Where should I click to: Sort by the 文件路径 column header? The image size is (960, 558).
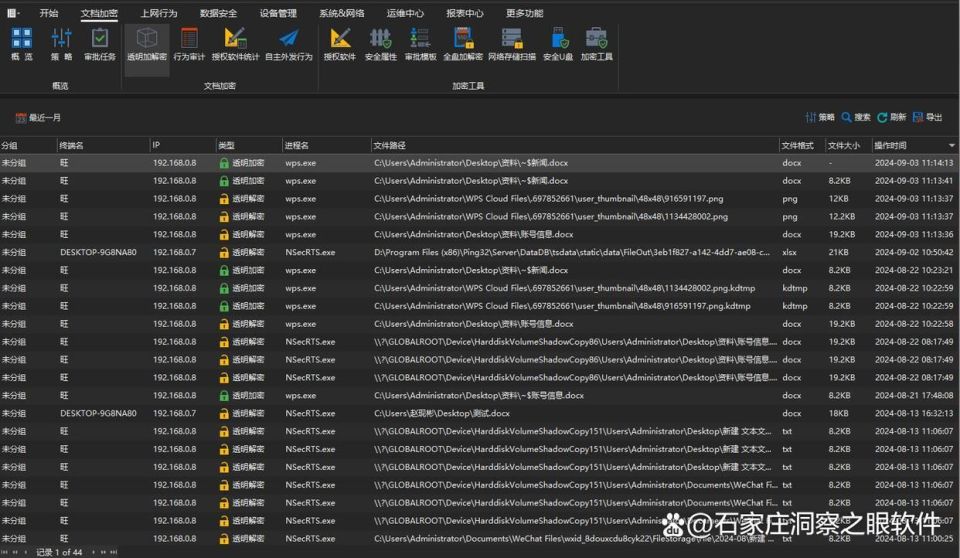click(575, 145)
